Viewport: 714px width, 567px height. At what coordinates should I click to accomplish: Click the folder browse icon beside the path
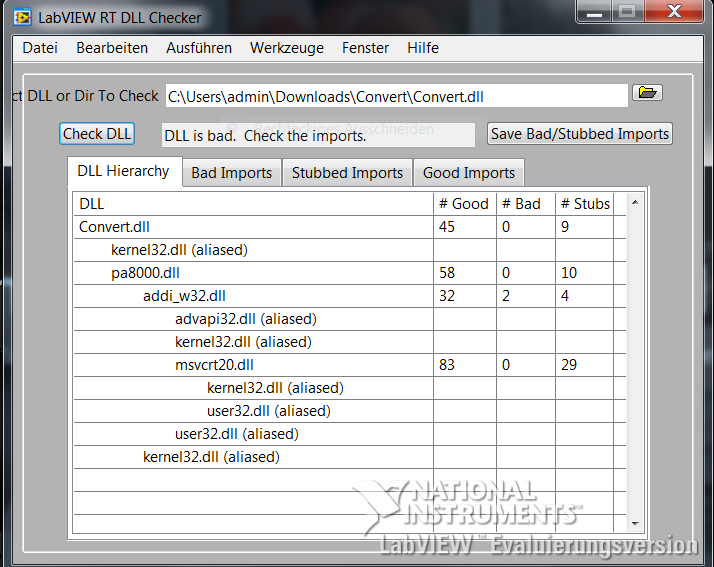pyautogui.click(x=647, y=93)
